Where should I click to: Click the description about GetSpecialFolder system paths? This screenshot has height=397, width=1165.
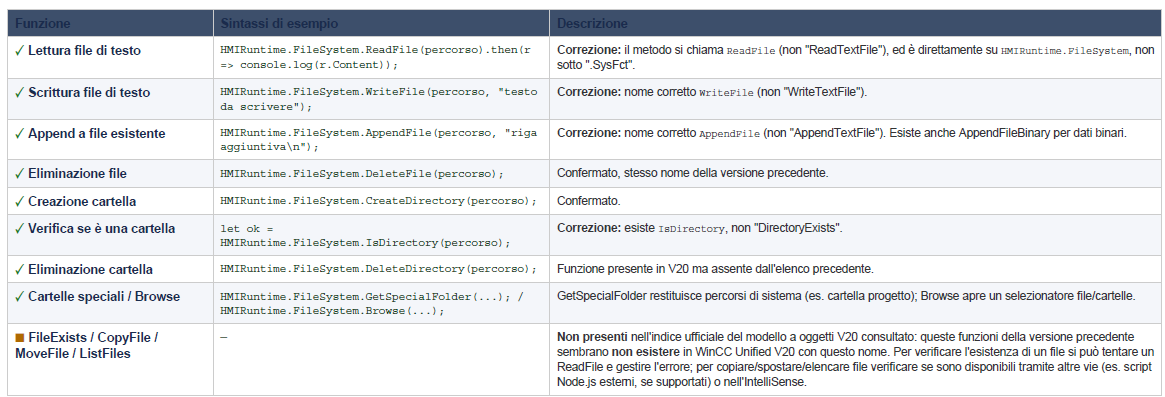[x=846, y=296]
